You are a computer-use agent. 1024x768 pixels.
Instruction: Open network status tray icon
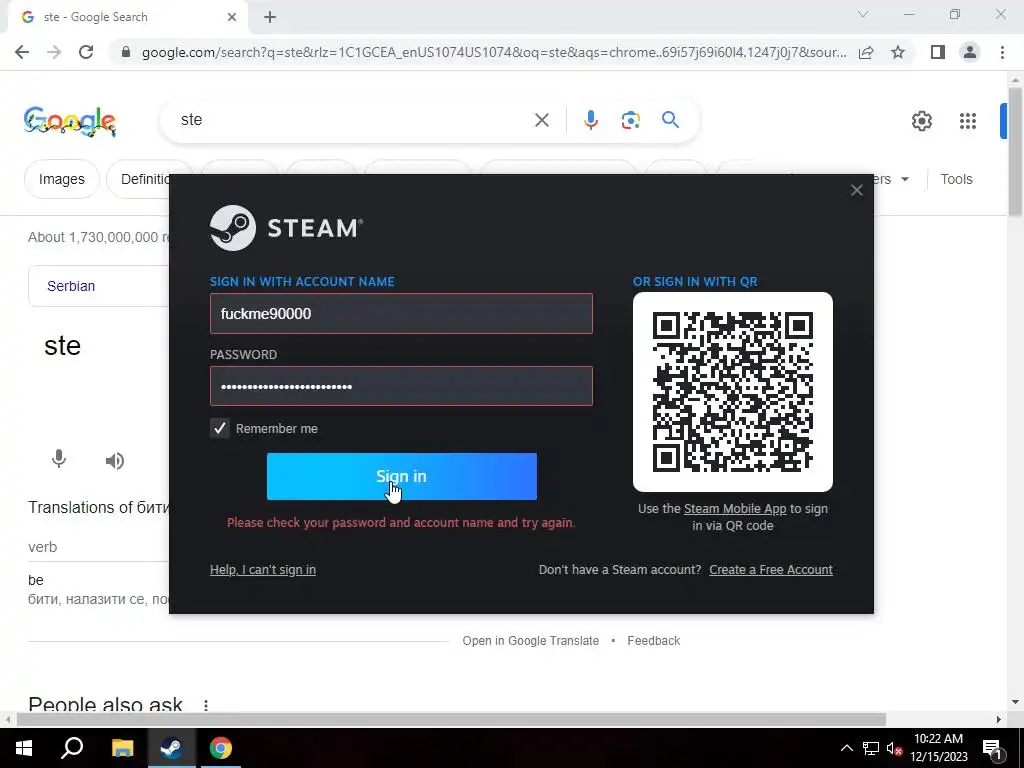[871, 748]
